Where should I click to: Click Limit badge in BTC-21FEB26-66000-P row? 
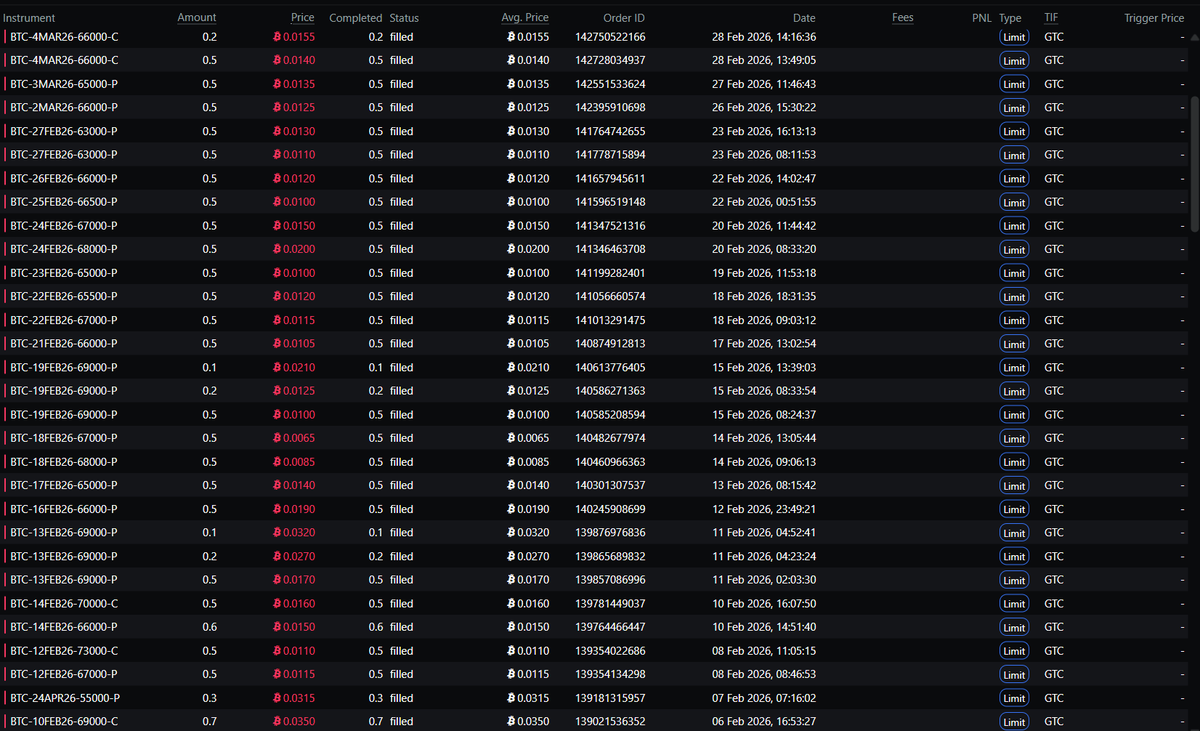(x=1014, y=344)
